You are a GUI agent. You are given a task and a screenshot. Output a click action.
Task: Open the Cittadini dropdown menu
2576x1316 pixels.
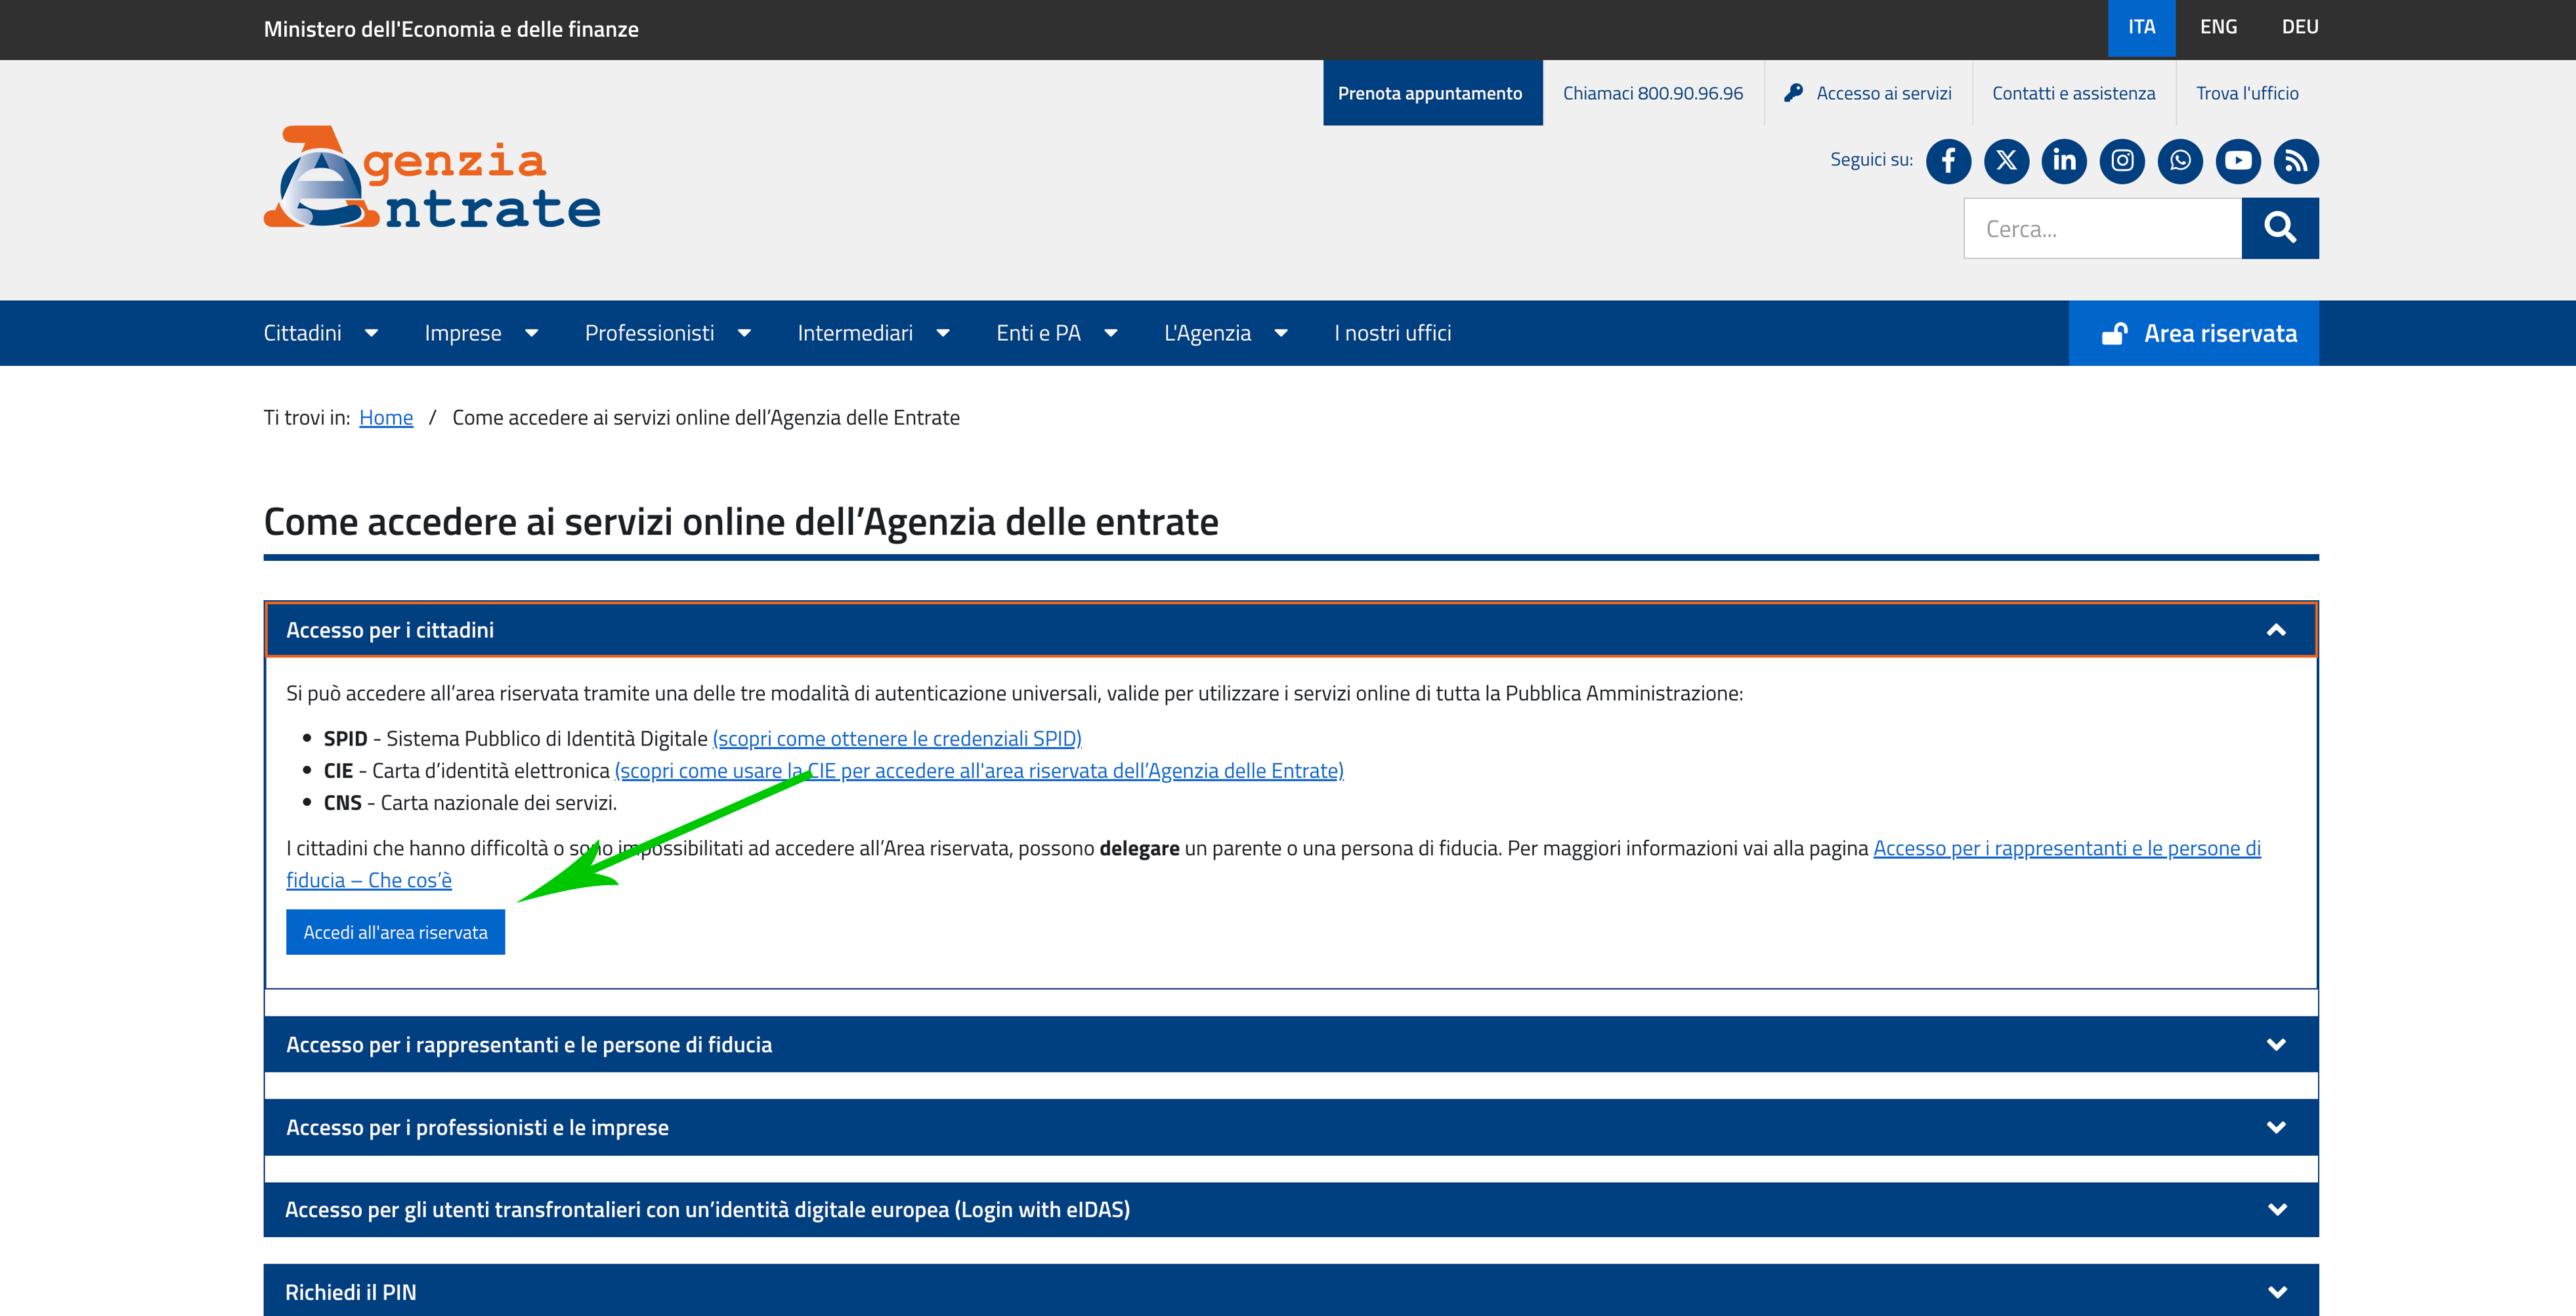pos(320,333)
